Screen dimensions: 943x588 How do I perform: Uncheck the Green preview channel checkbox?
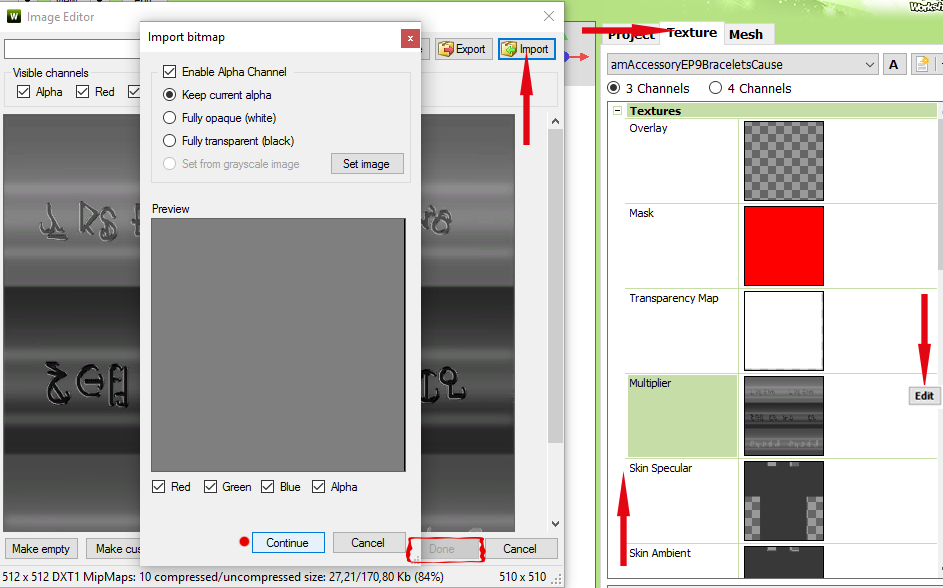click(x=211, y=487)
